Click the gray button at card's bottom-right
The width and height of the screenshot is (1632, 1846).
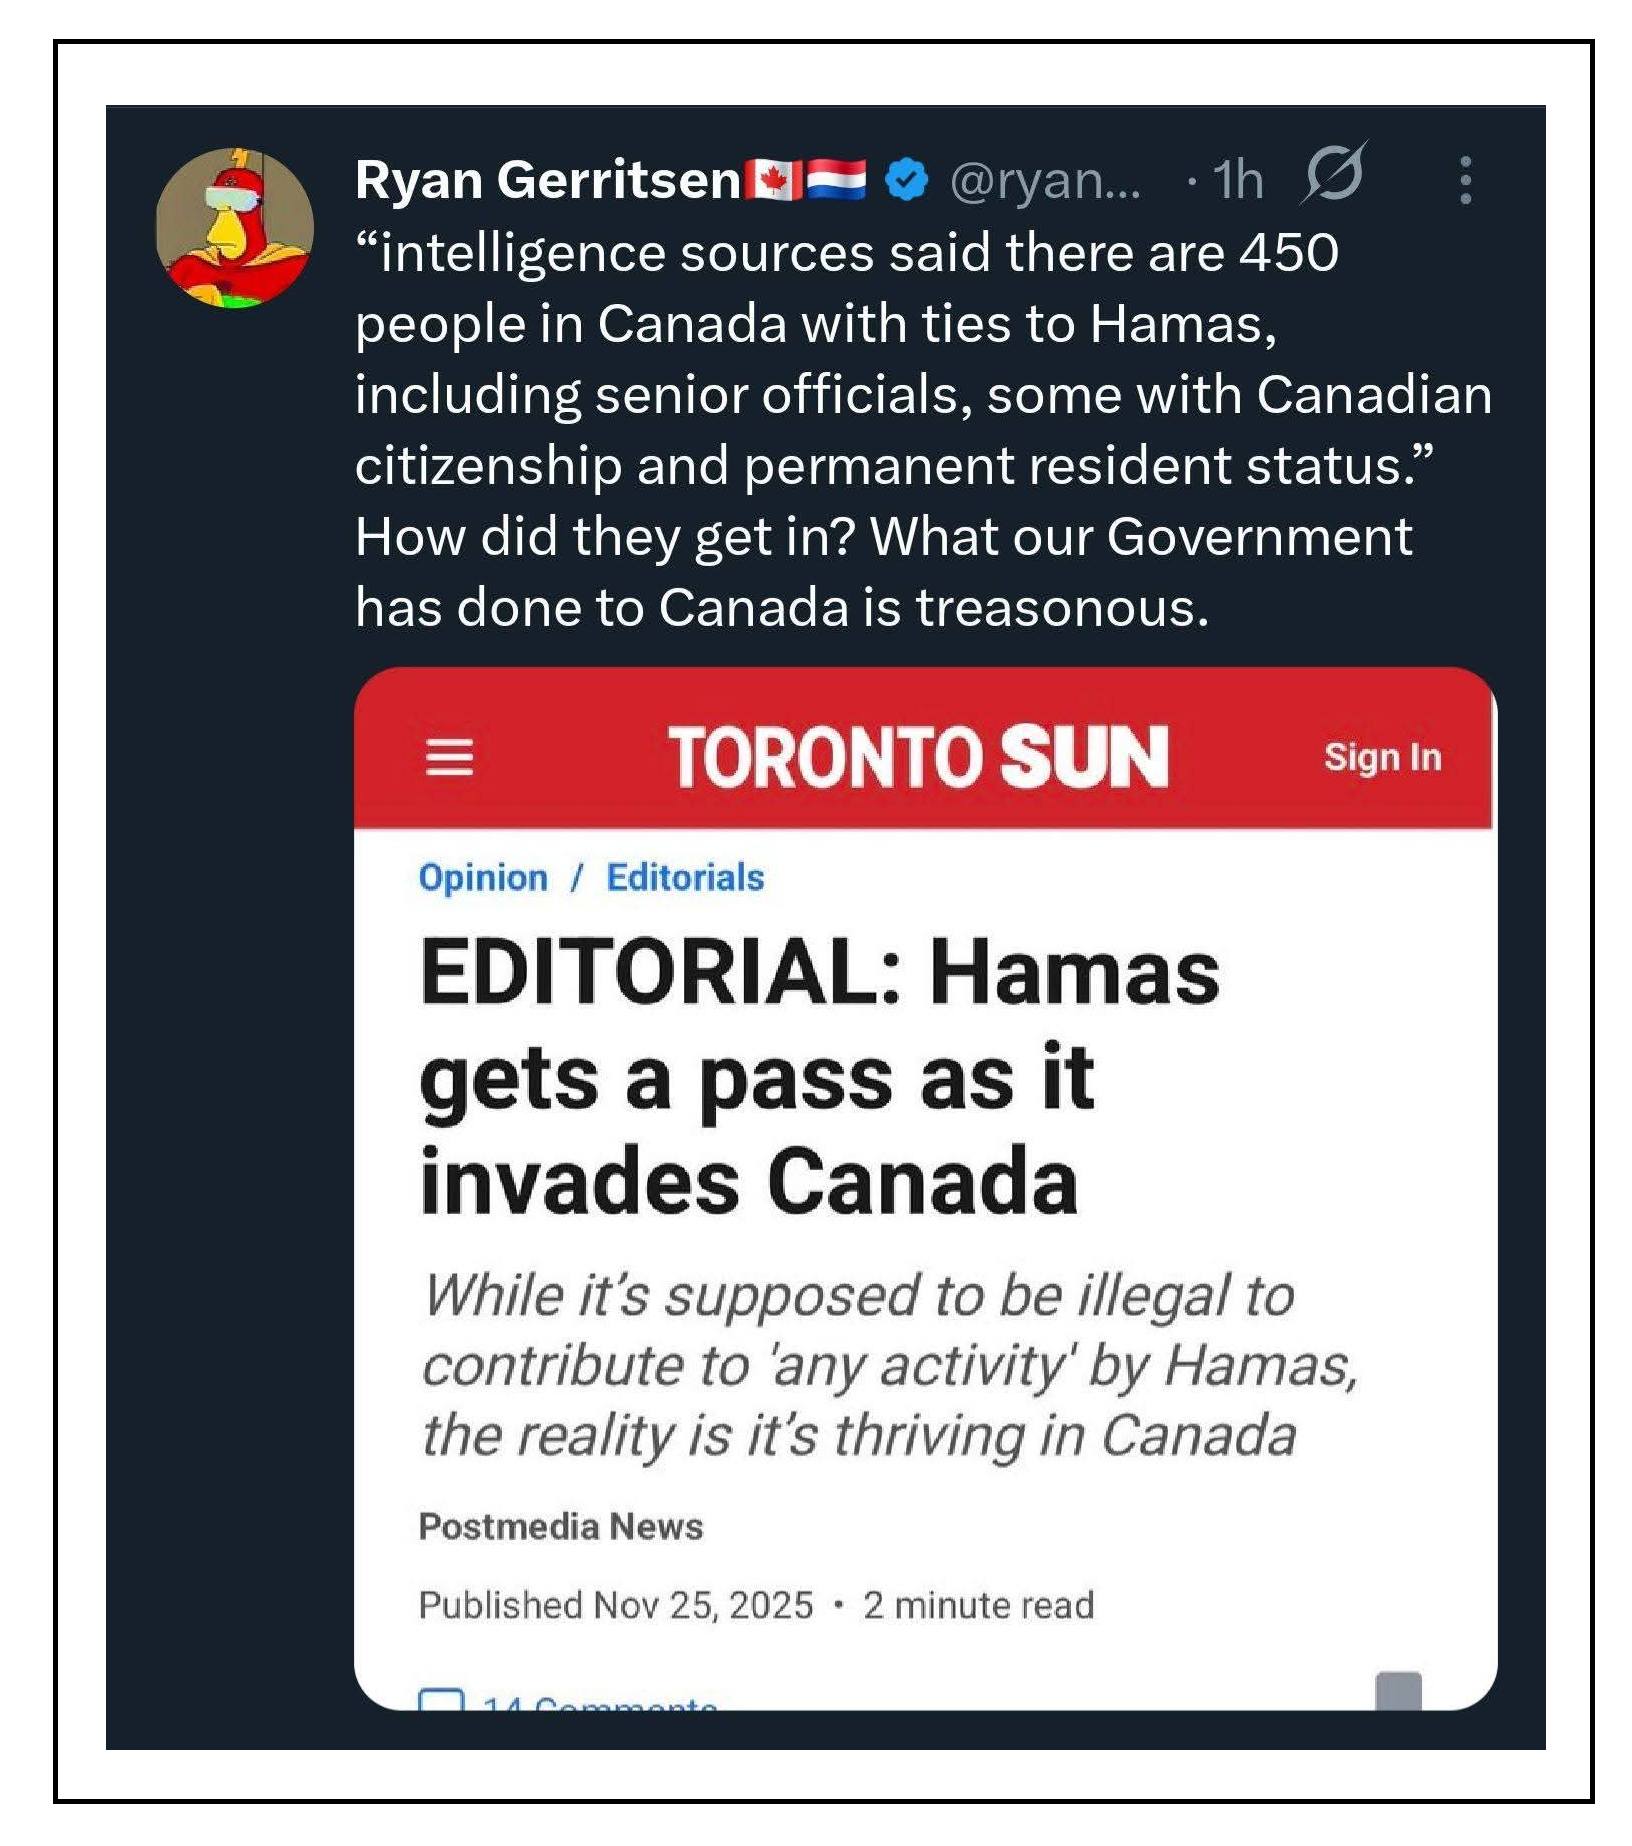coord(1398,1690)
